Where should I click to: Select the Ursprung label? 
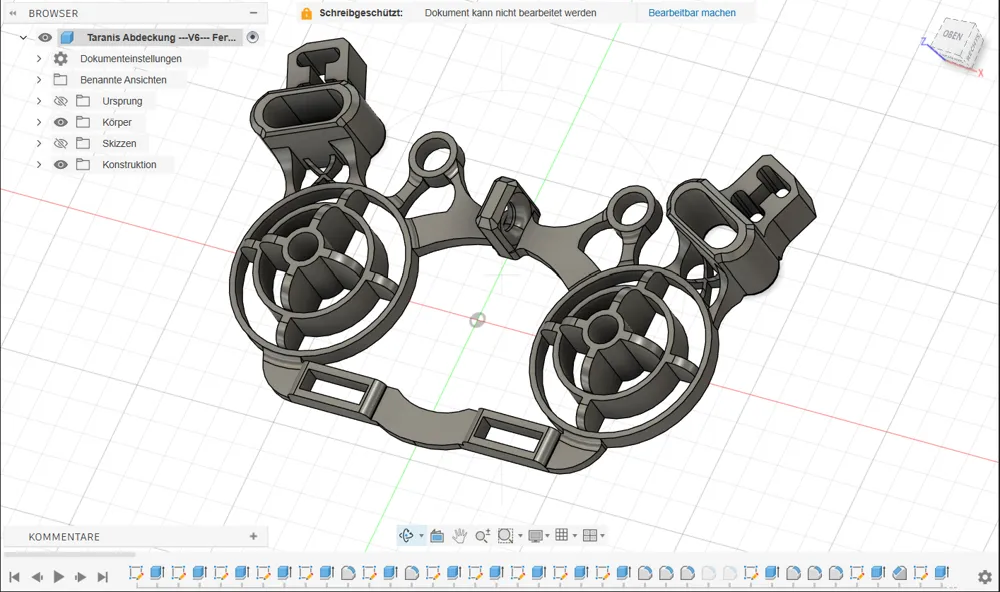point(122,101)
